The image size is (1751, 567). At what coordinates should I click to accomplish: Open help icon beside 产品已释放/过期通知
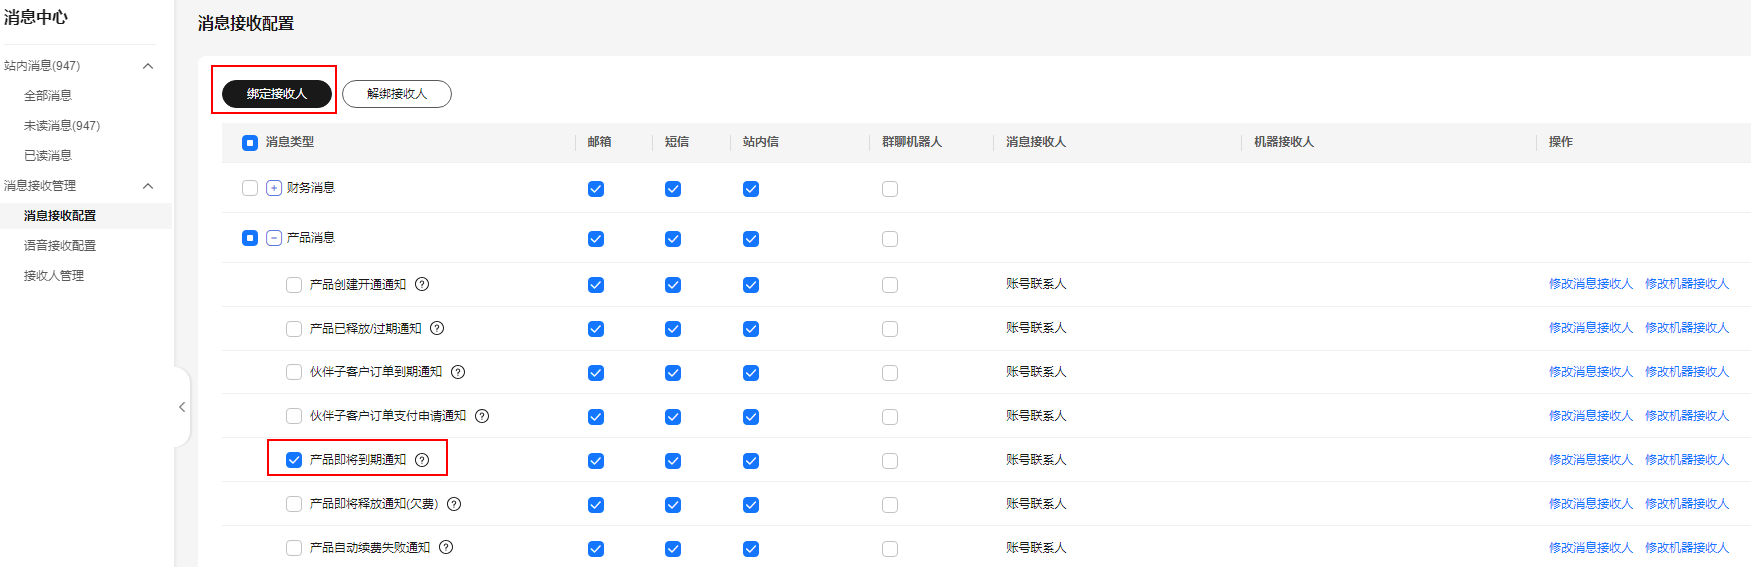point(437,328)
